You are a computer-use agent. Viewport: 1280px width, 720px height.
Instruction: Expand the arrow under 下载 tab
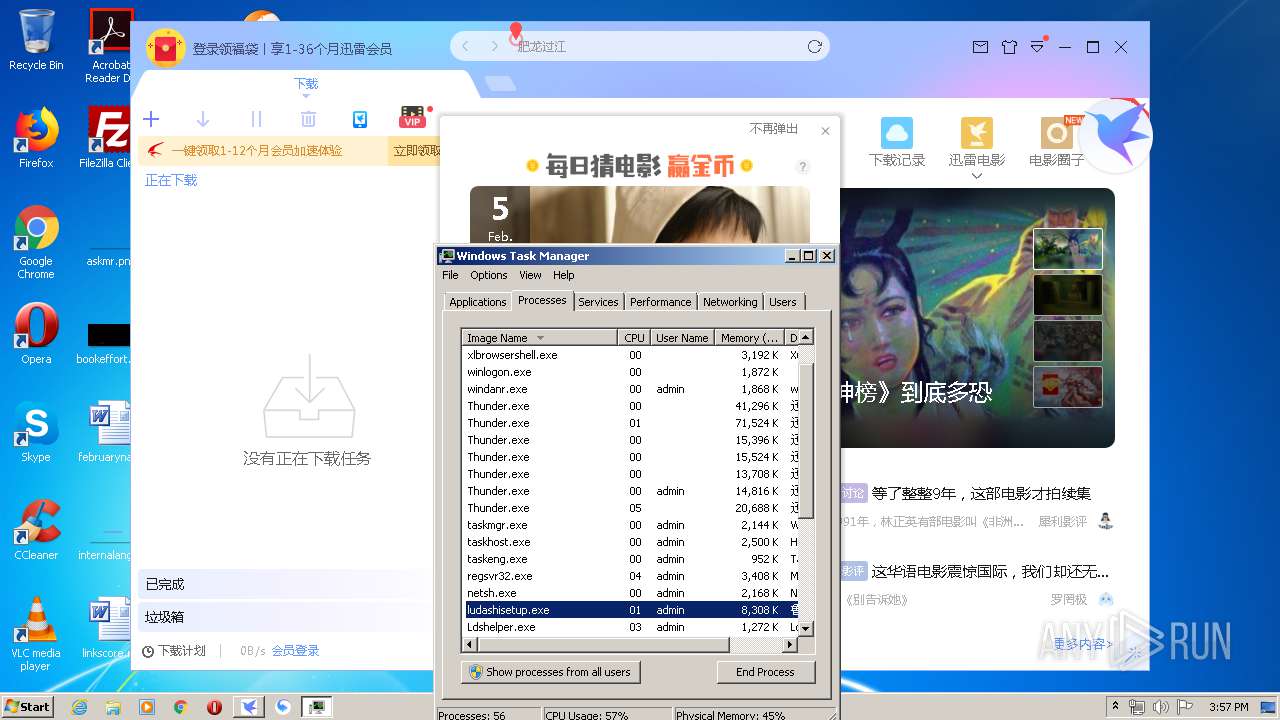click(x=306, y=97)
